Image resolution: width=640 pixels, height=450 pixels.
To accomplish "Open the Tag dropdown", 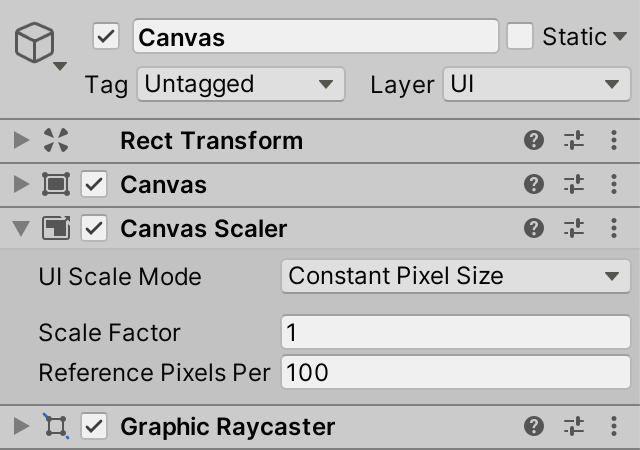I will coord(240,84).
